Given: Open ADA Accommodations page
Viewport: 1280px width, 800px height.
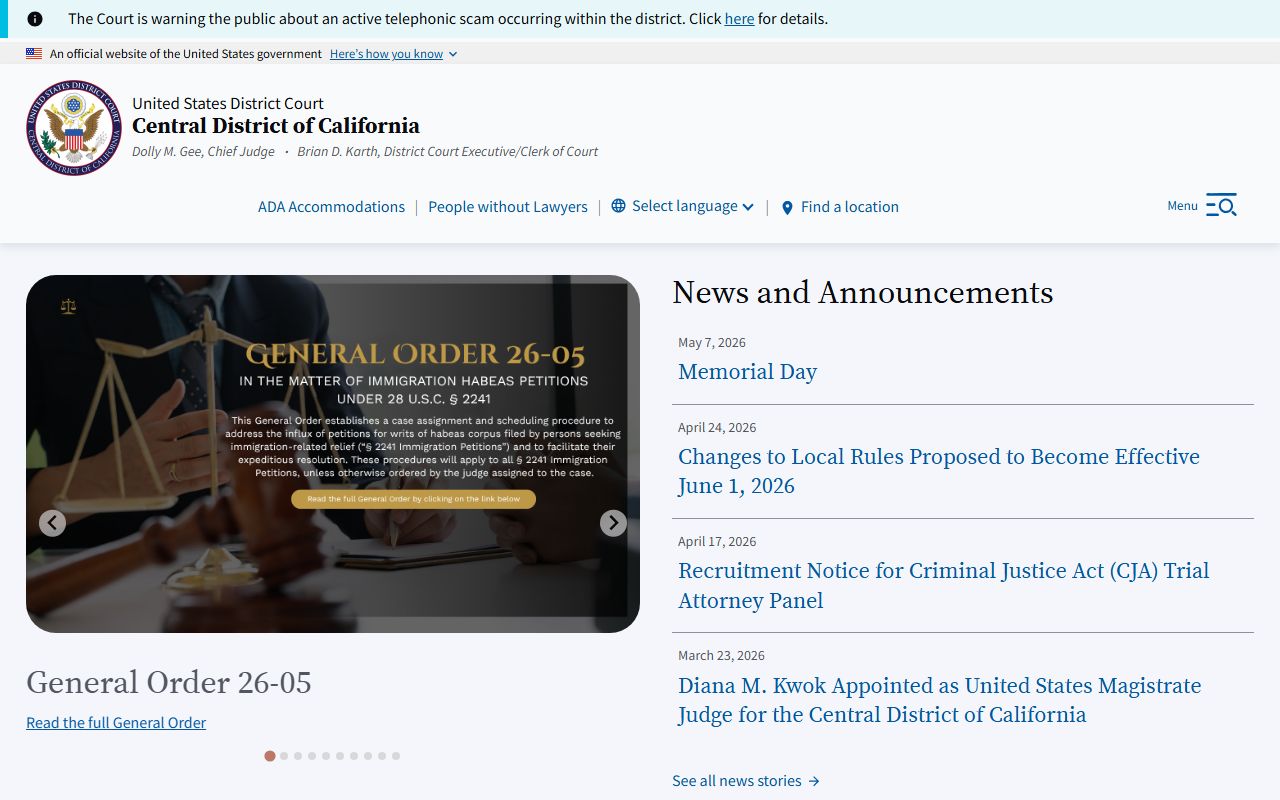Looking at the screenshot, I should (x=331, y=207).
